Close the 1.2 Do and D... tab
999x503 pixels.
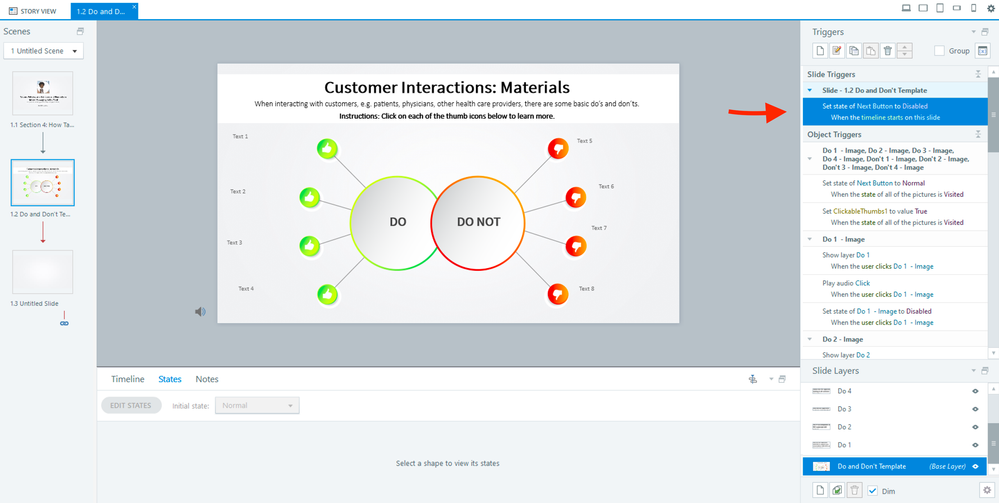tap(134, 6)
